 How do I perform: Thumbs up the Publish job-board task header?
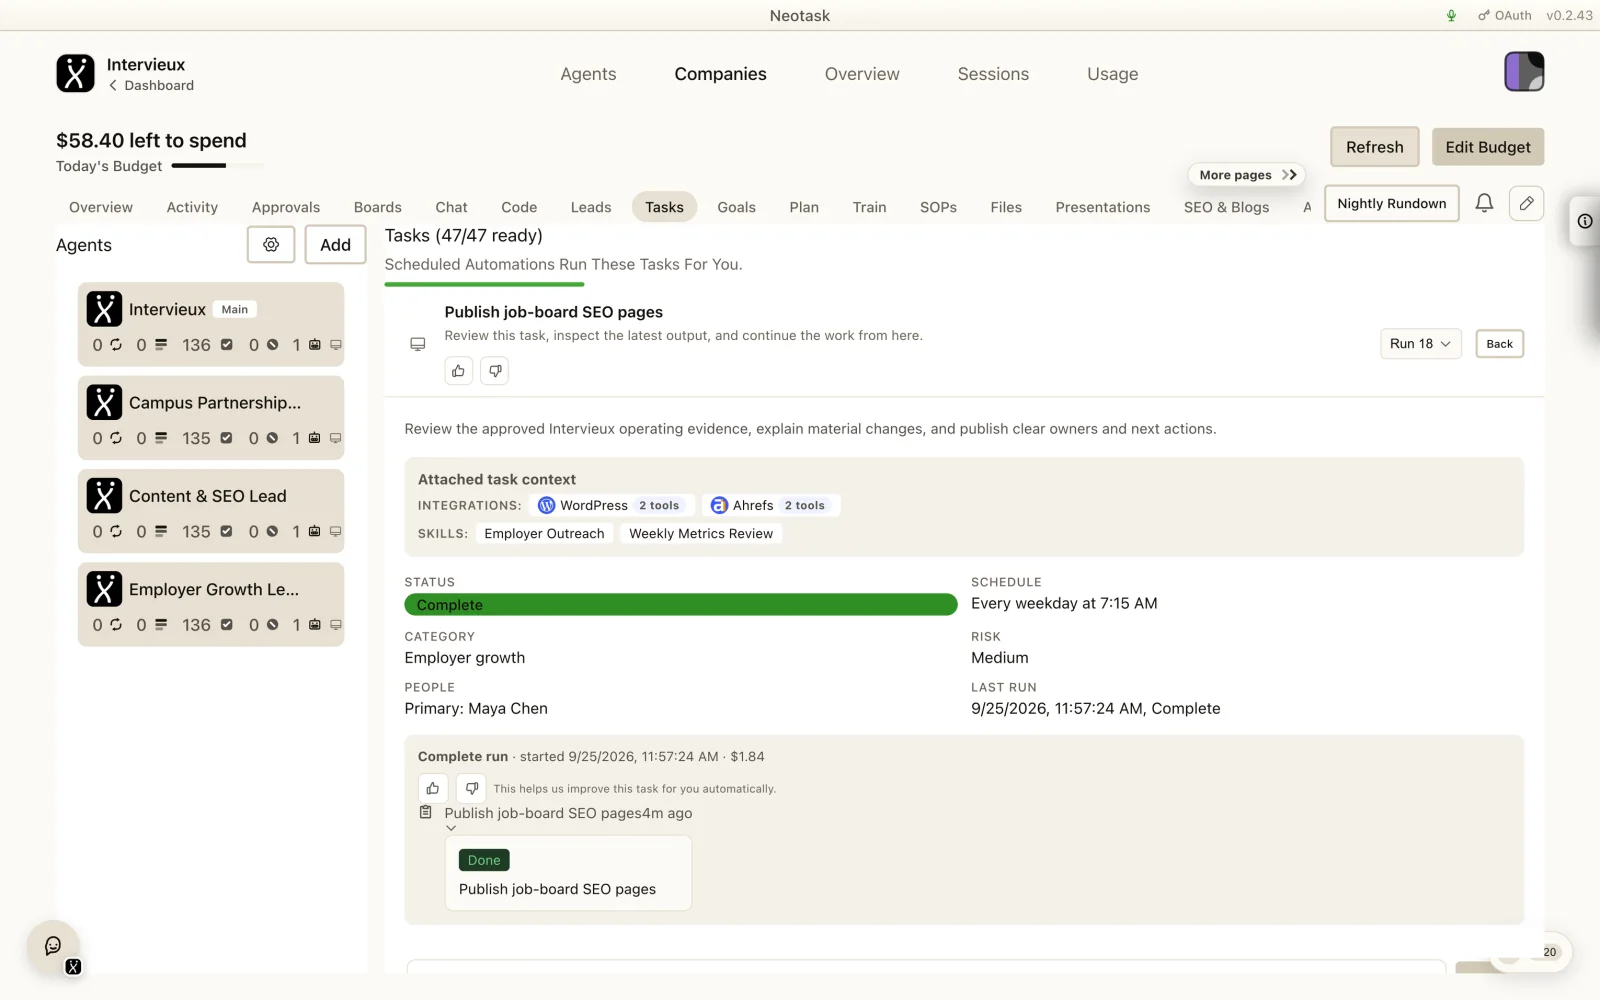[x=458, y=371]
